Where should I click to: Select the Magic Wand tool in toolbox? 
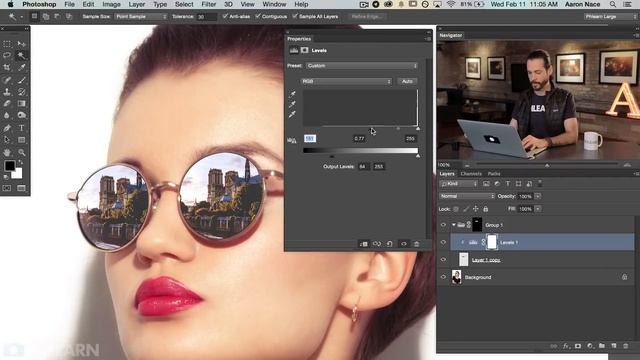[21, 55]
